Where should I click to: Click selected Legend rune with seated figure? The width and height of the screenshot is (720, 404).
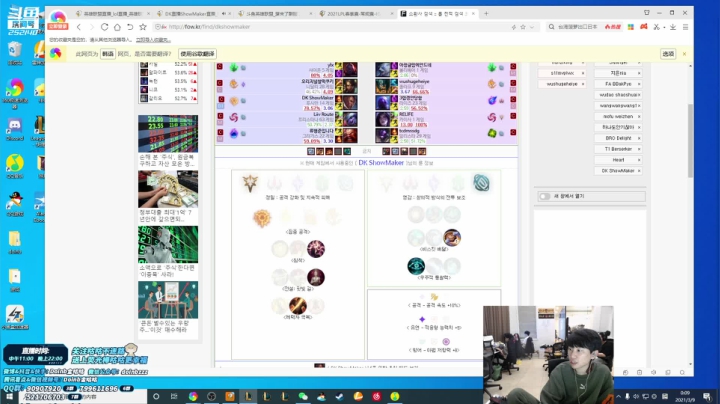315,277
